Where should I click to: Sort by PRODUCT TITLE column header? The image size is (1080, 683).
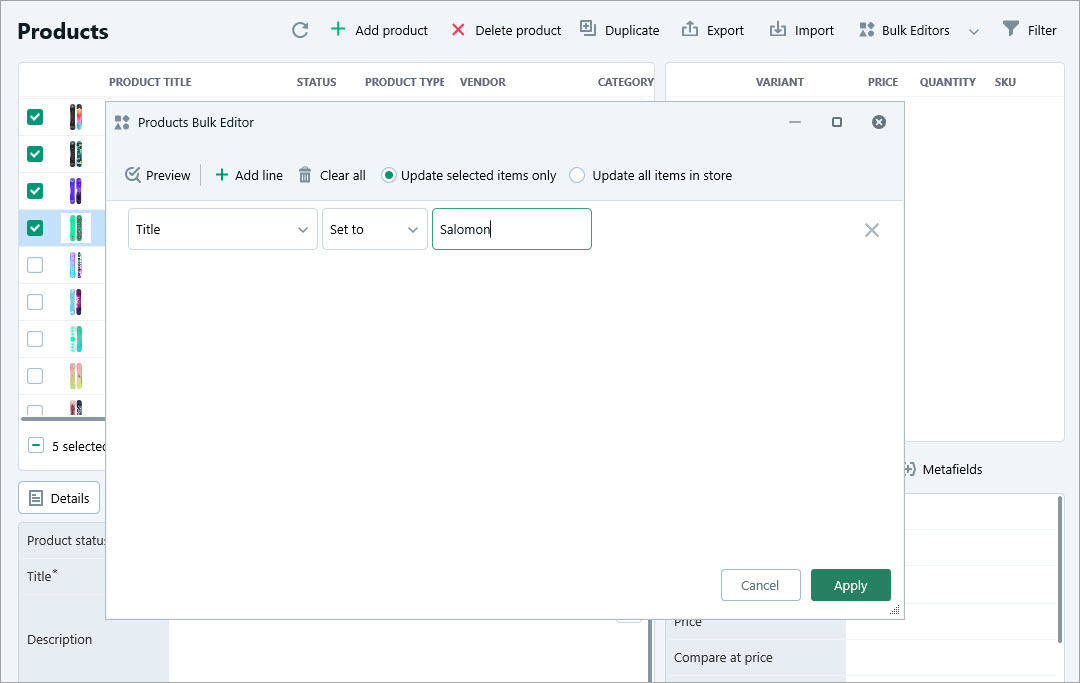pyautogui.click(x=150, y=82)
